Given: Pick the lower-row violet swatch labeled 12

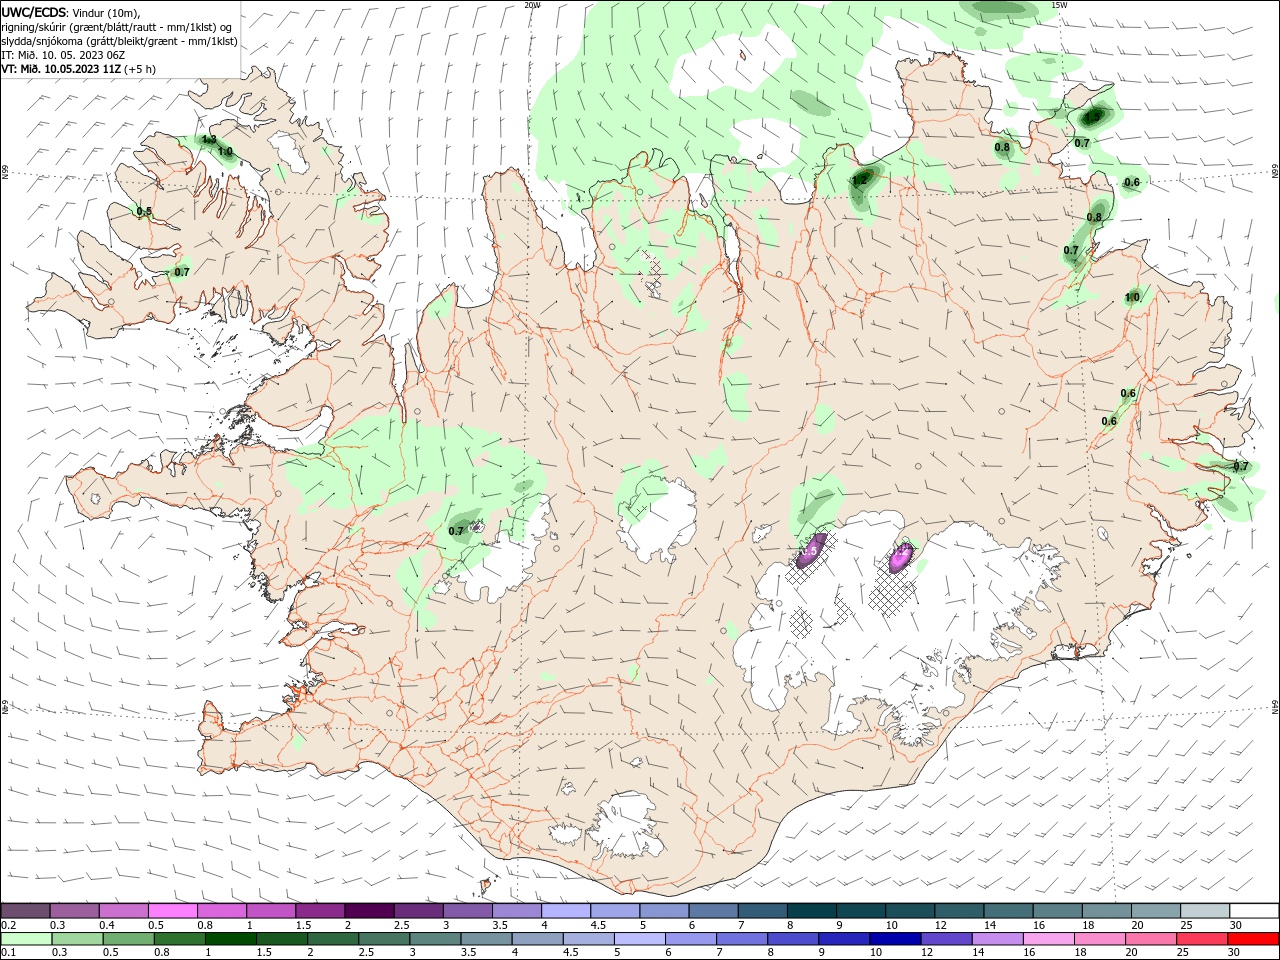Looking at the screenshot, I should coord(945,939).
